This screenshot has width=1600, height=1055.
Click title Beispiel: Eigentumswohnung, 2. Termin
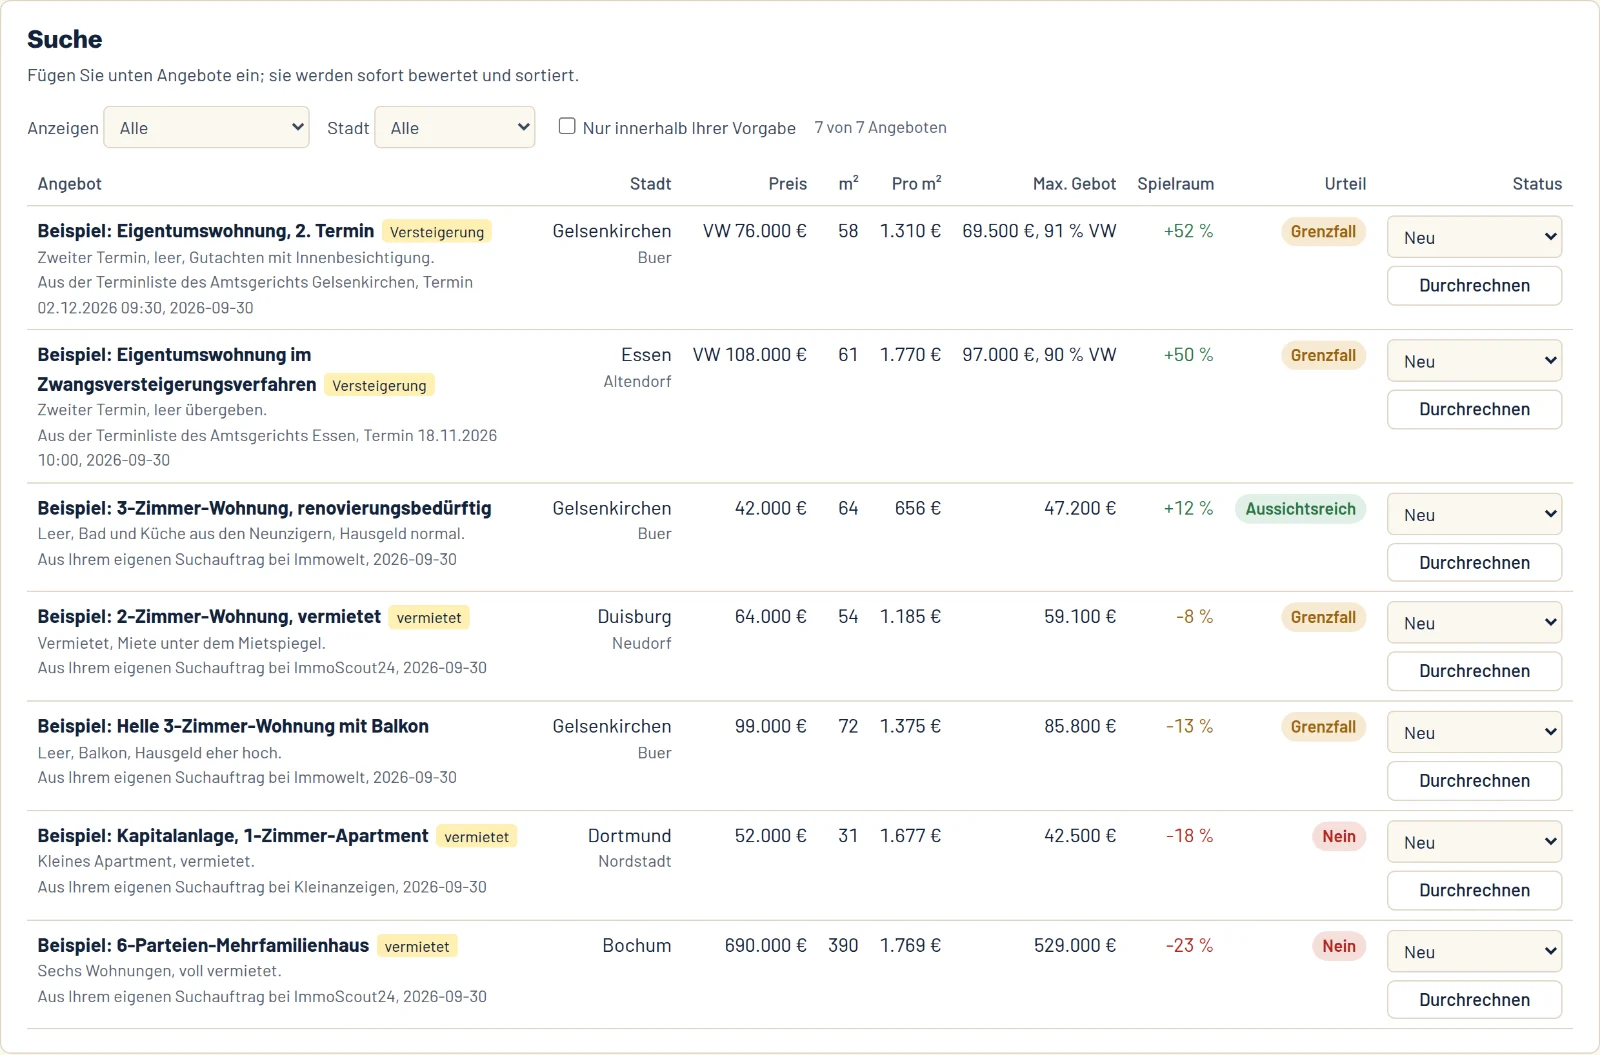(206, 231)
